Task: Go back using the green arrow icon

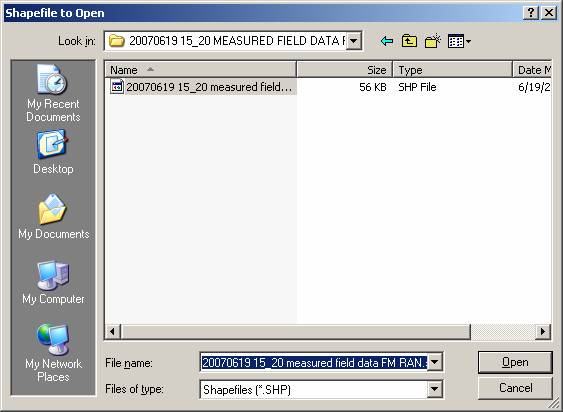Action: coord(387,41)
